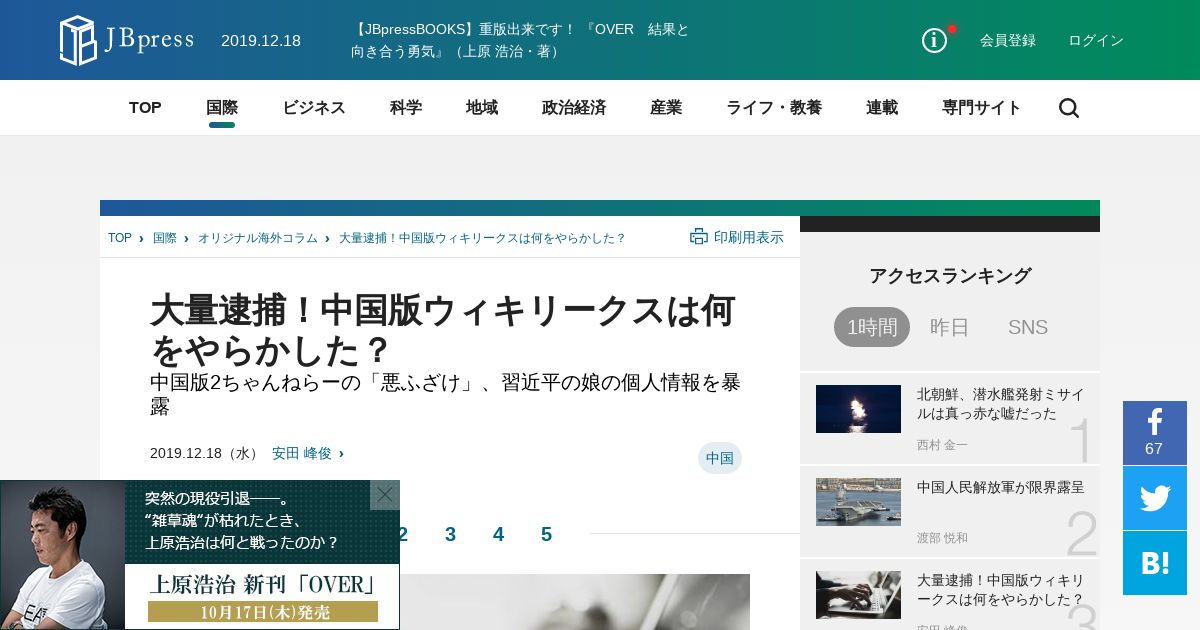Open author 安田 峰俊 profile
This screenshot has width=1200, height=630.
(x=302, y=453)
